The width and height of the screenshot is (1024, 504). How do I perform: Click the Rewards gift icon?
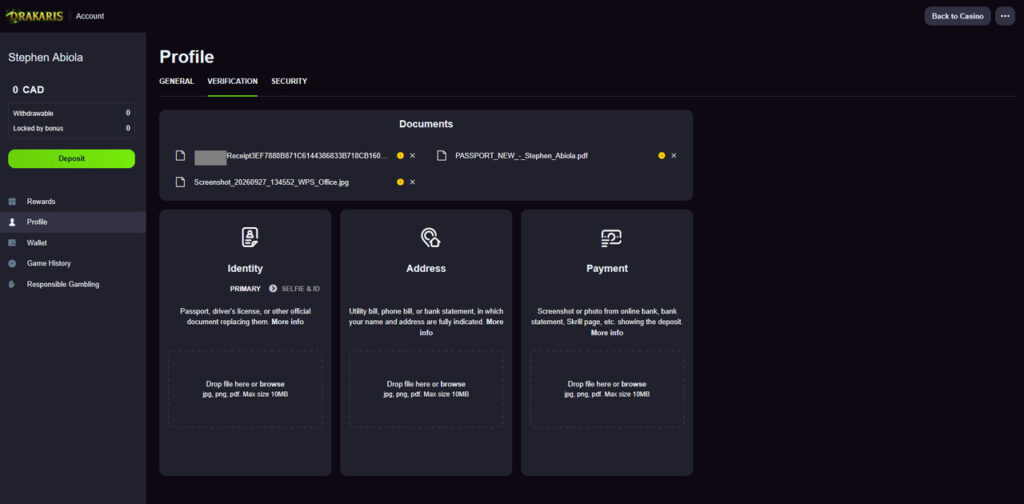pos(12,202)
